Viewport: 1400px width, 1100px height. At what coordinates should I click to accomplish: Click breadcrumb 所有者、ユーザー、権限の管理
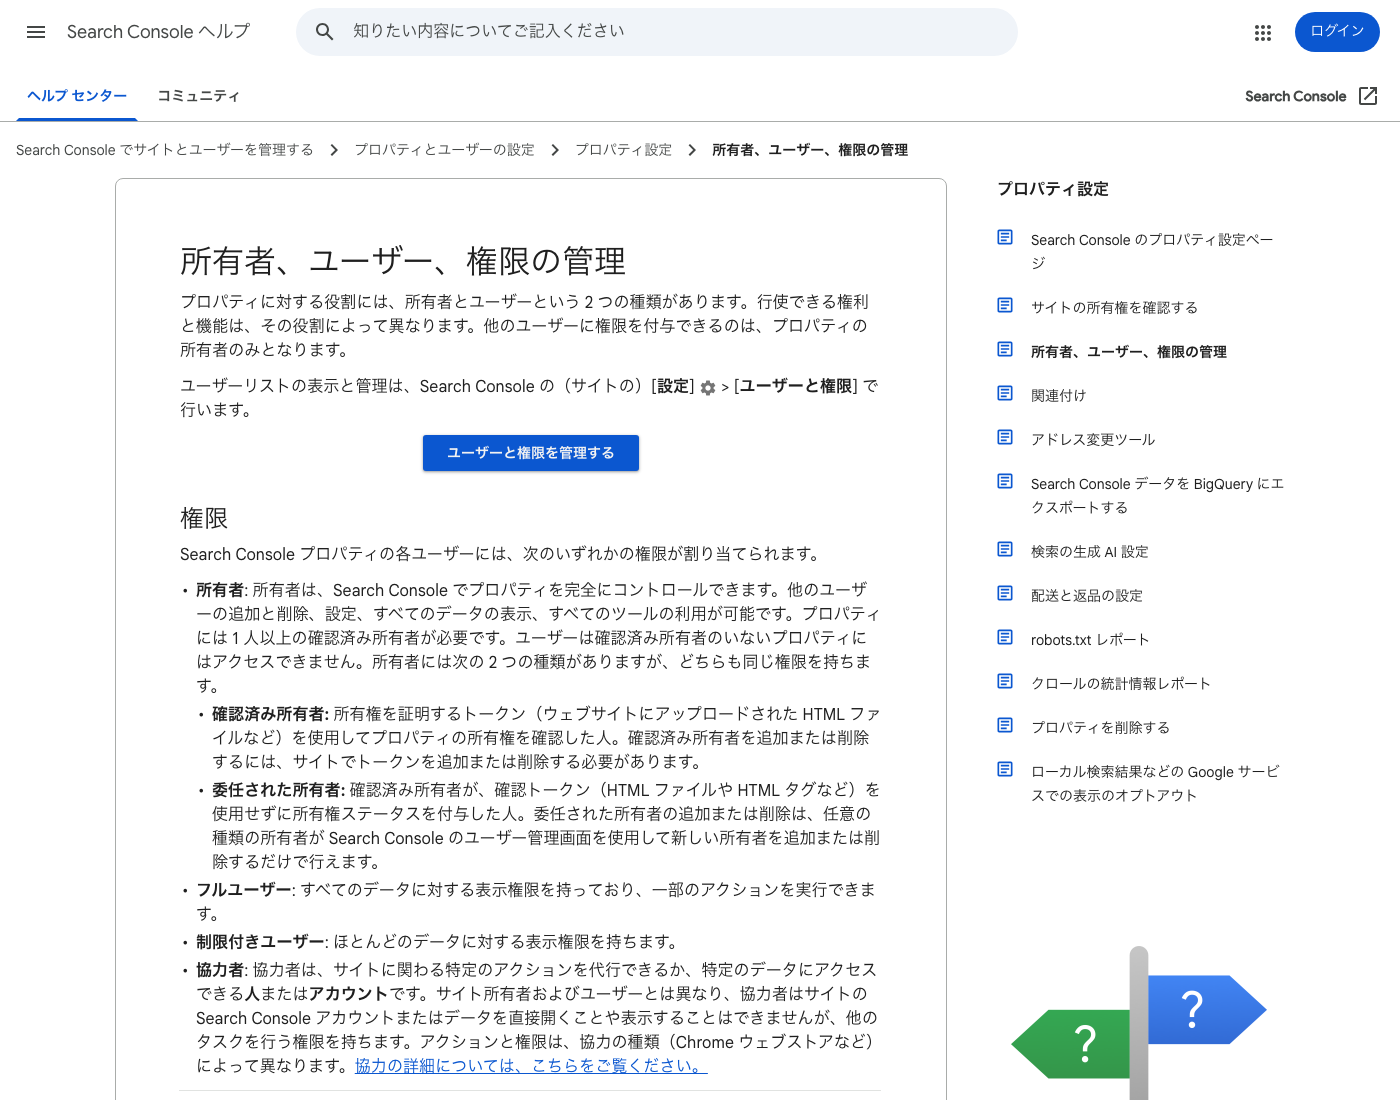coord(810,150)
